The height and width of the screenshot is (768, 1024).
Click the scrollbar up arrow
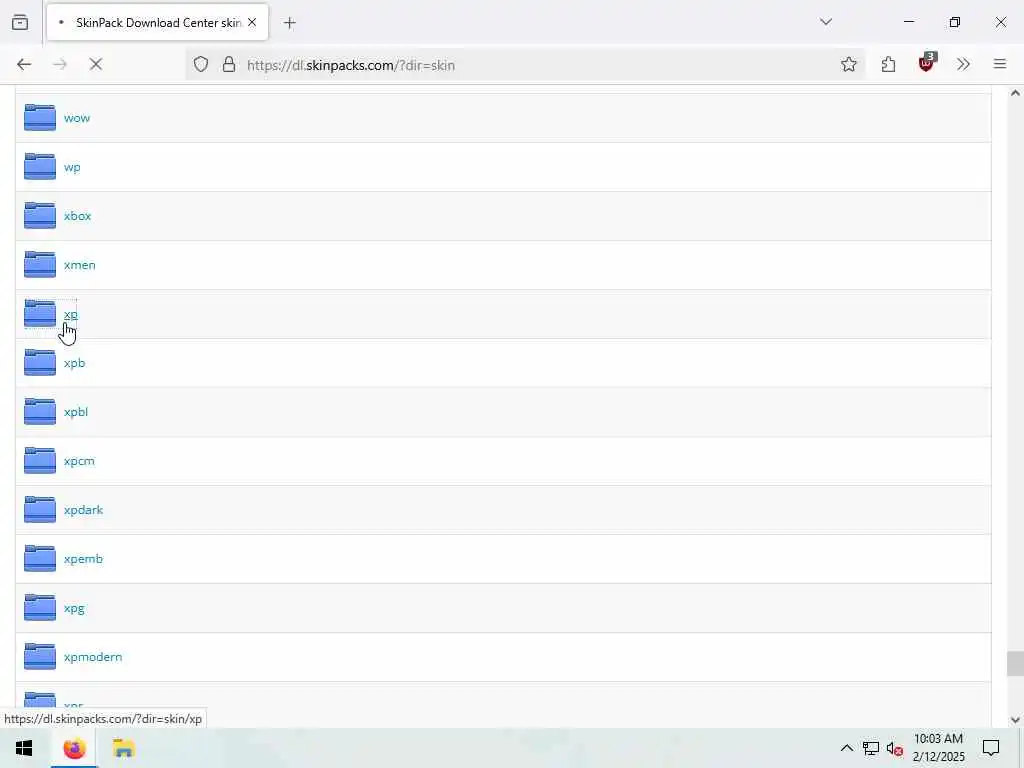pos(1015,93)
